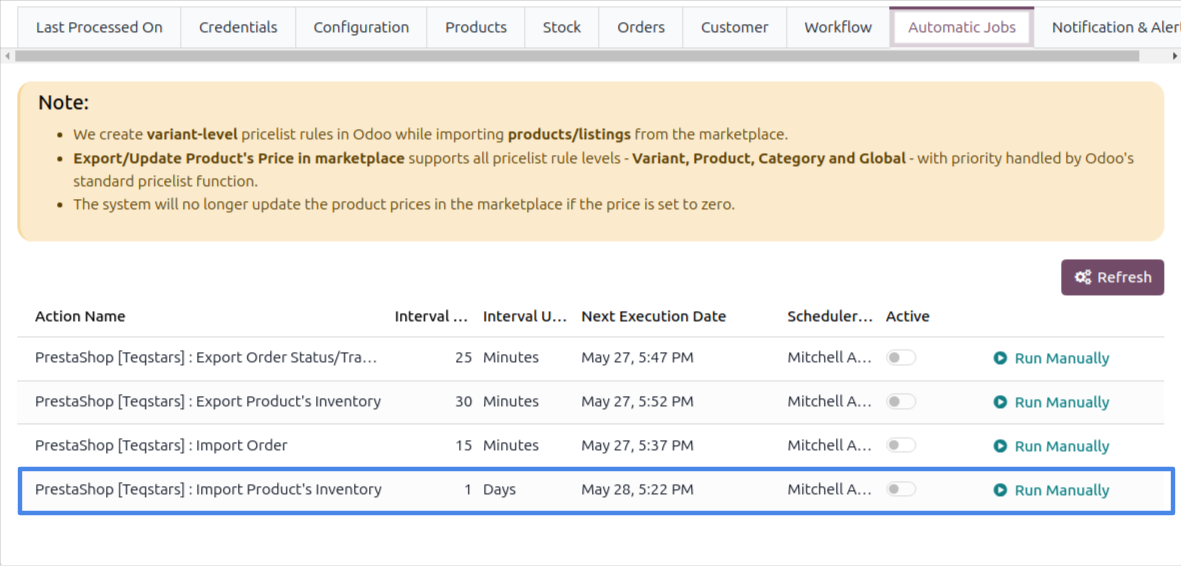Sort by Action Name column header
This screenshot has width=1181, height=566.
[x=80, y=317]
